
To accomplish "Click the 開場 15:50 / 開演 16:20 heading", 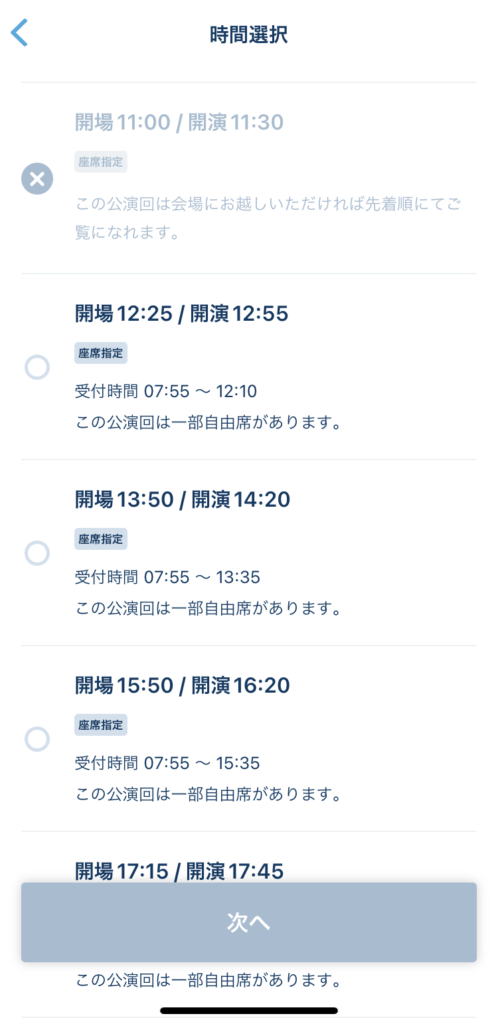I will click(x=182, y=686).
